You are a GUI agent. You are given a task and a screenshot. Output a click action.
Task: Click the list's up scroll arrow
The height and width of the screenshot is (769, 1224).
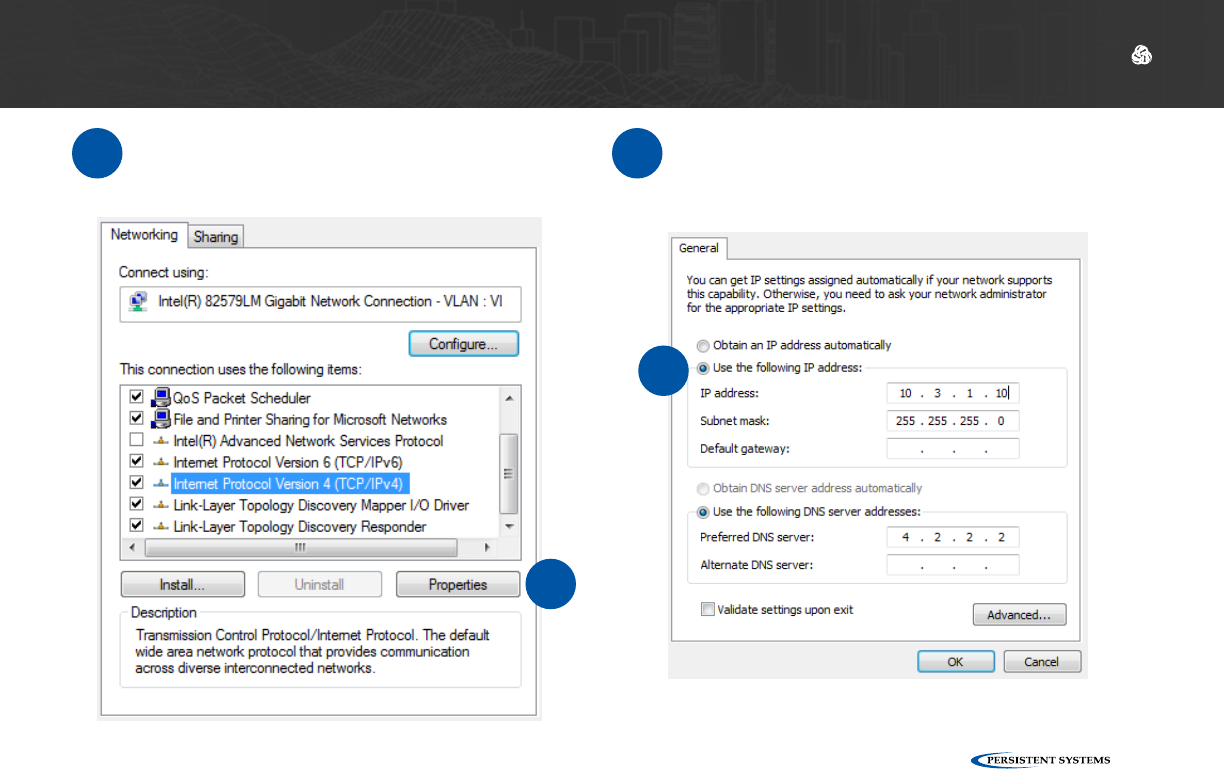[x=509, y=397]
